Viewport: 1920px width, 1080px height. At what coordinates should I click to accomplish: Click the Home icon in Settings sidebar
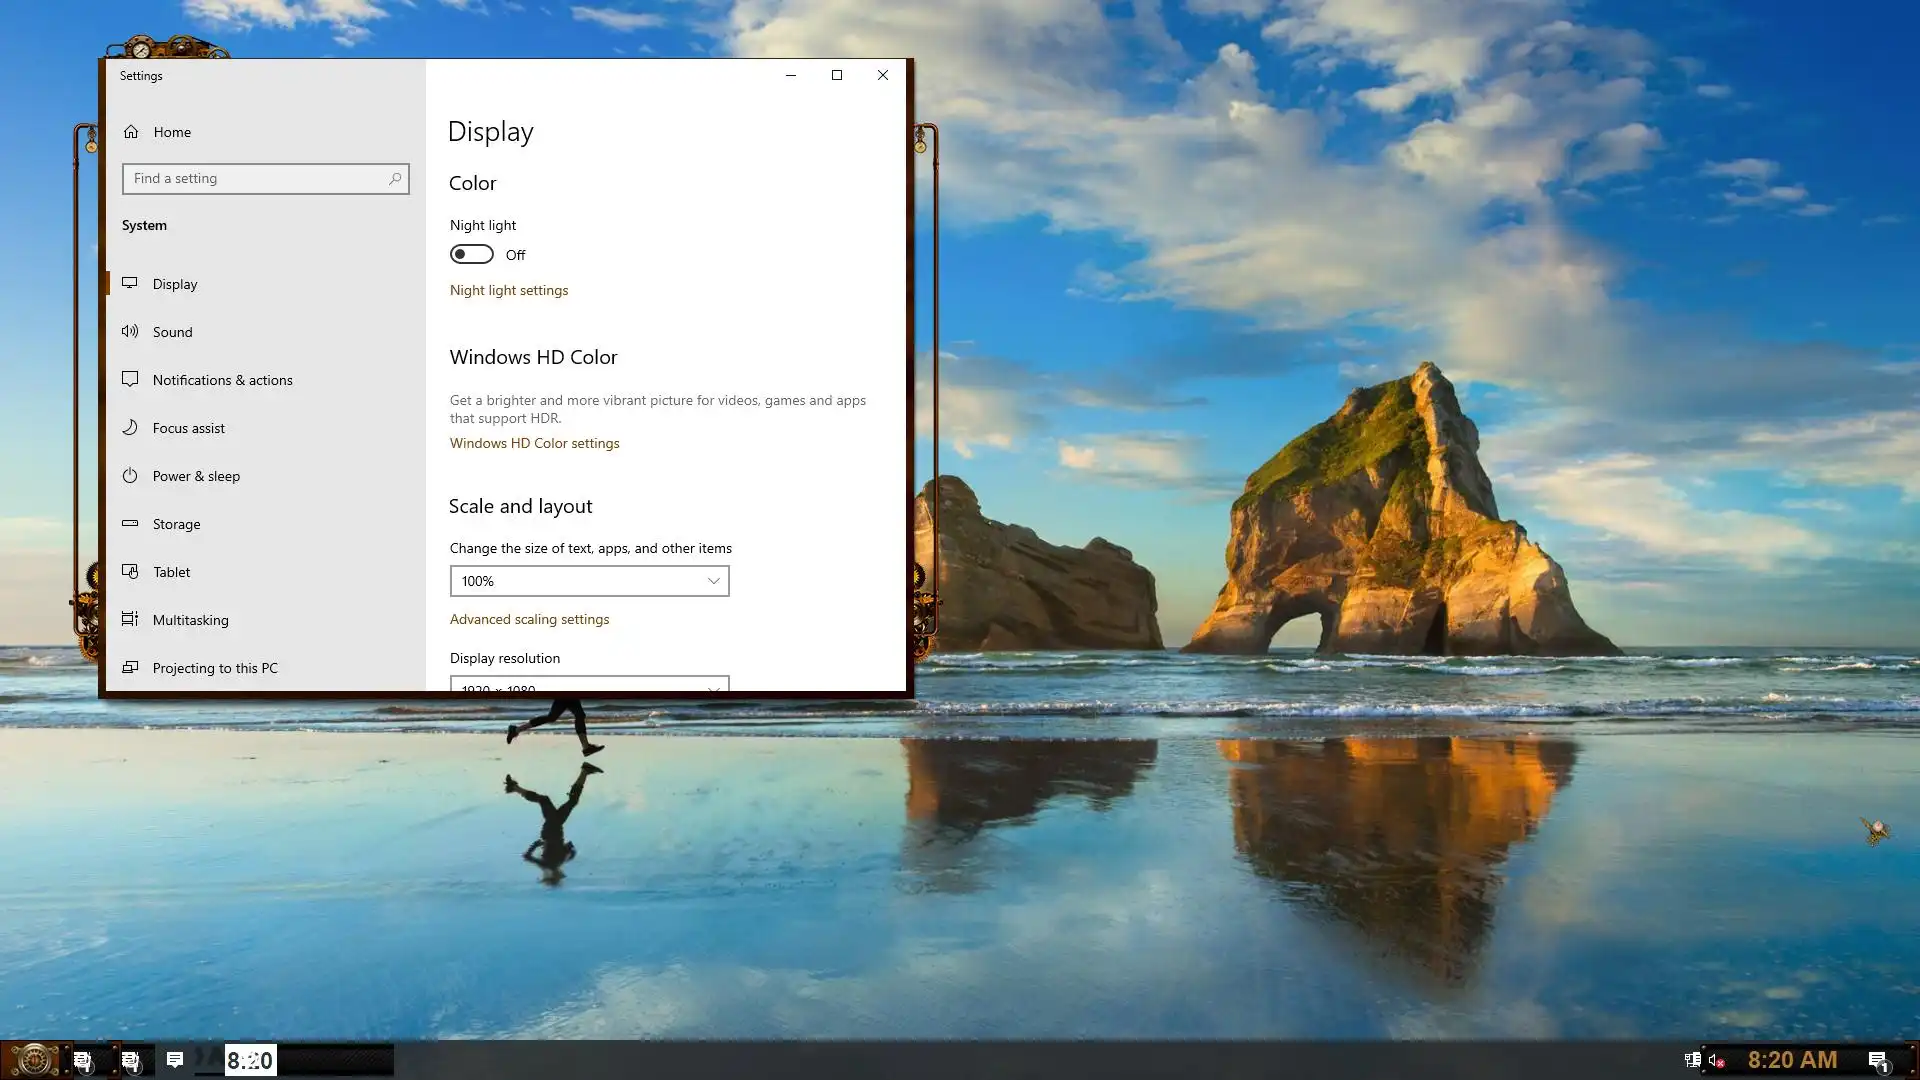tap(131, 132)
